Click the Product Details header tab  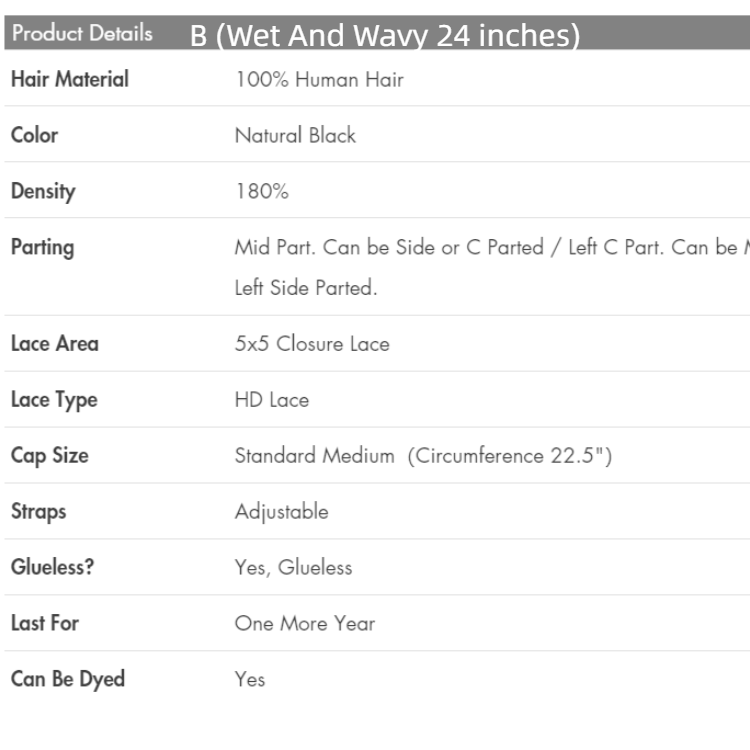coord(82,33)
